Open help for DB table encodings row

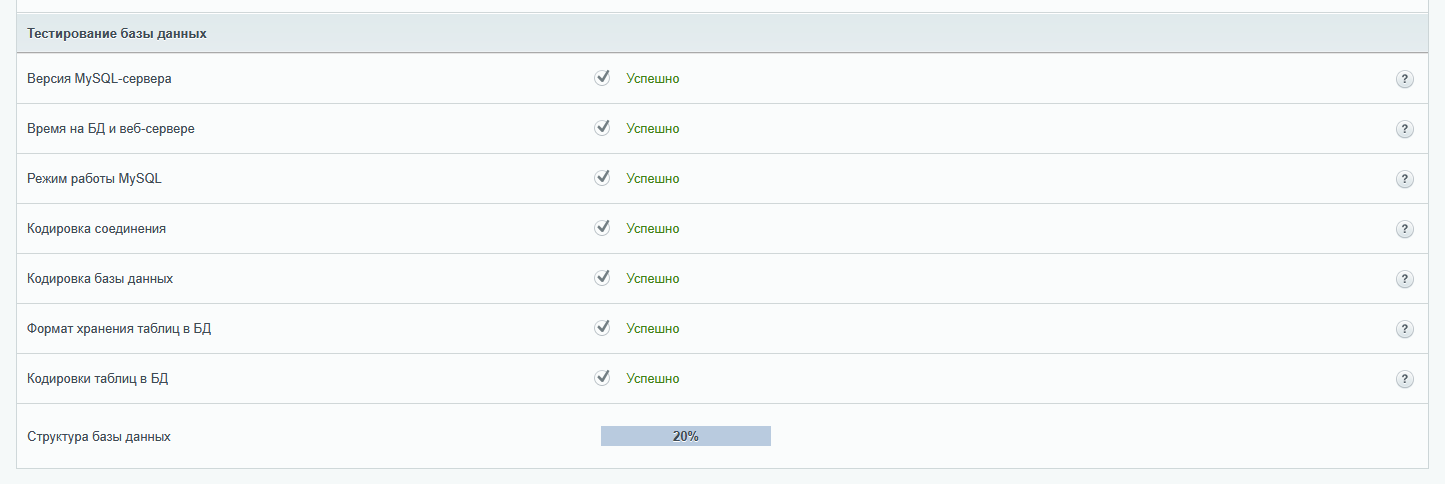(x=1404, y=379)
